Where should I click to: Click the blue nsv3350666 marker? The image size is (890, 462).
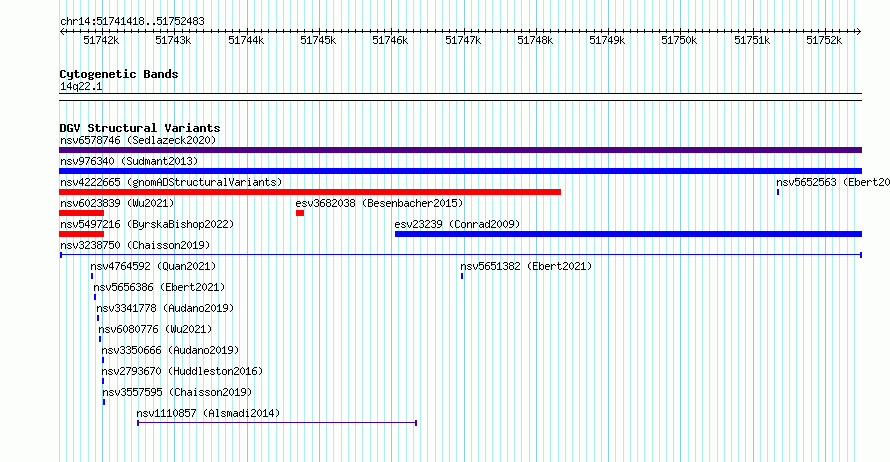tap(103, 360)
